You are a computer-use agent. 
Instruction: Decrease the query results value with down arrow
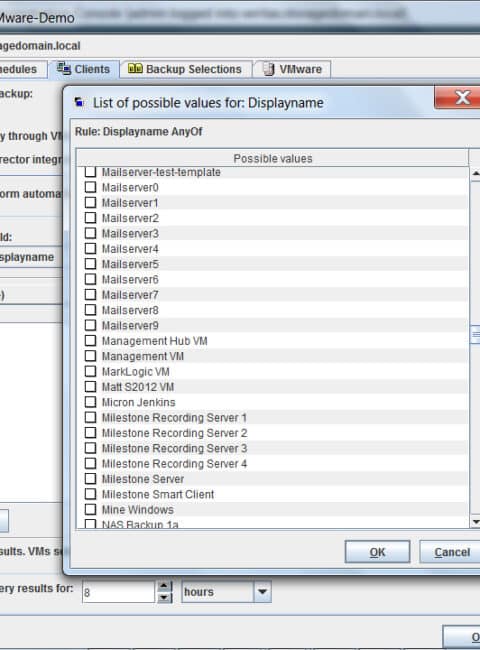pos(165,597)
